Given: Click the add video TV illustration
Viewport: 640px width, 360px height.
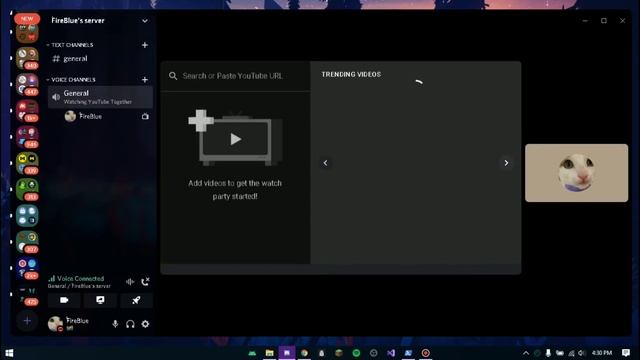Looking at the screenshot, I should pos(235,138).
